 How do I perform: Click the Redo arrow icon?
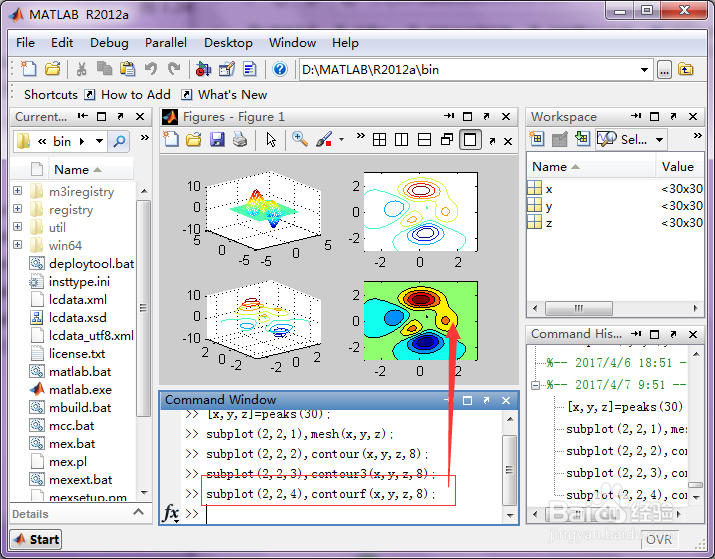pos(174,69)
